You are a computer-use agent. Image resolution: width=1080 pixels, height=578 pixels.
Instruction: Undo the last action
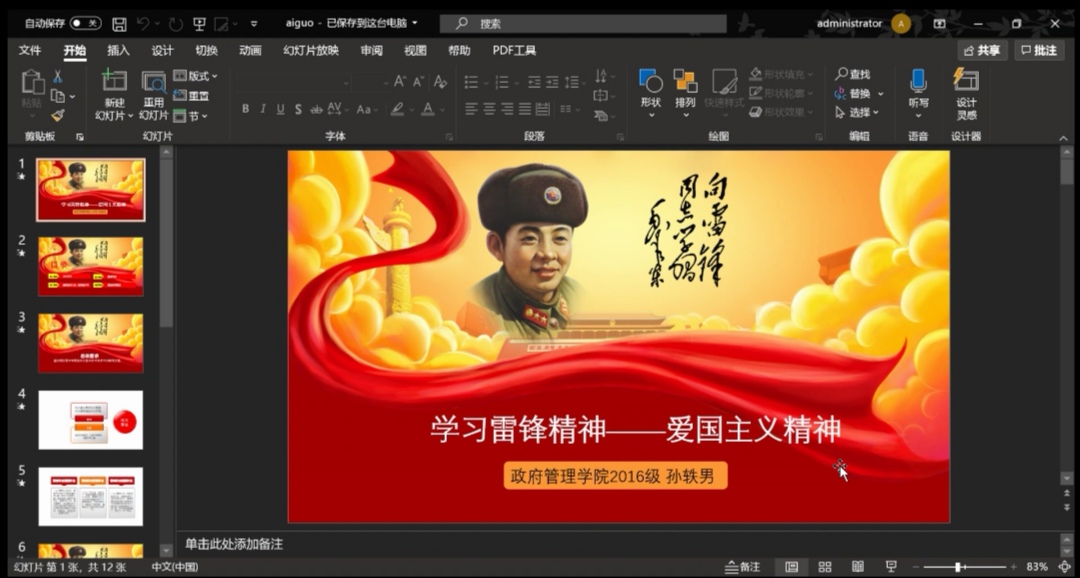(143, 24)
